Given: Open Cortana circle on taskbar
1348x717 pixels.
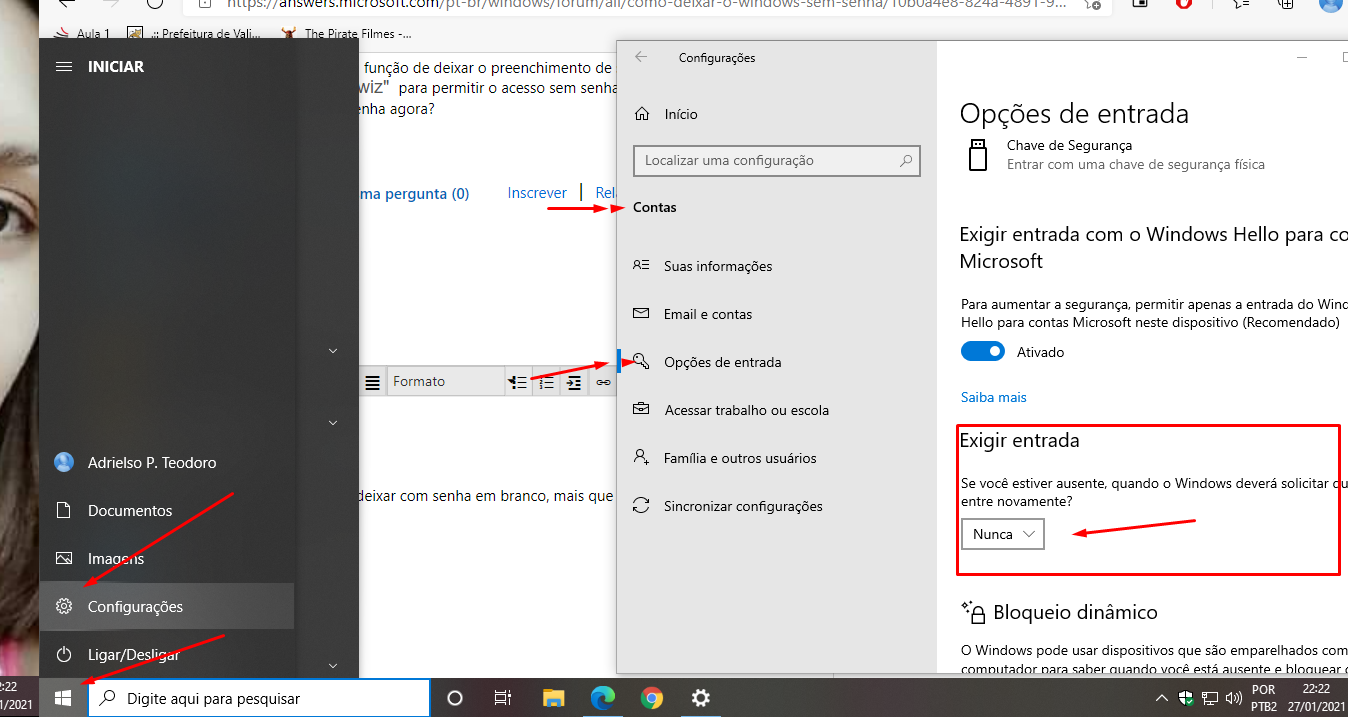Looking at the screenshot, I should tap(454, 698).
